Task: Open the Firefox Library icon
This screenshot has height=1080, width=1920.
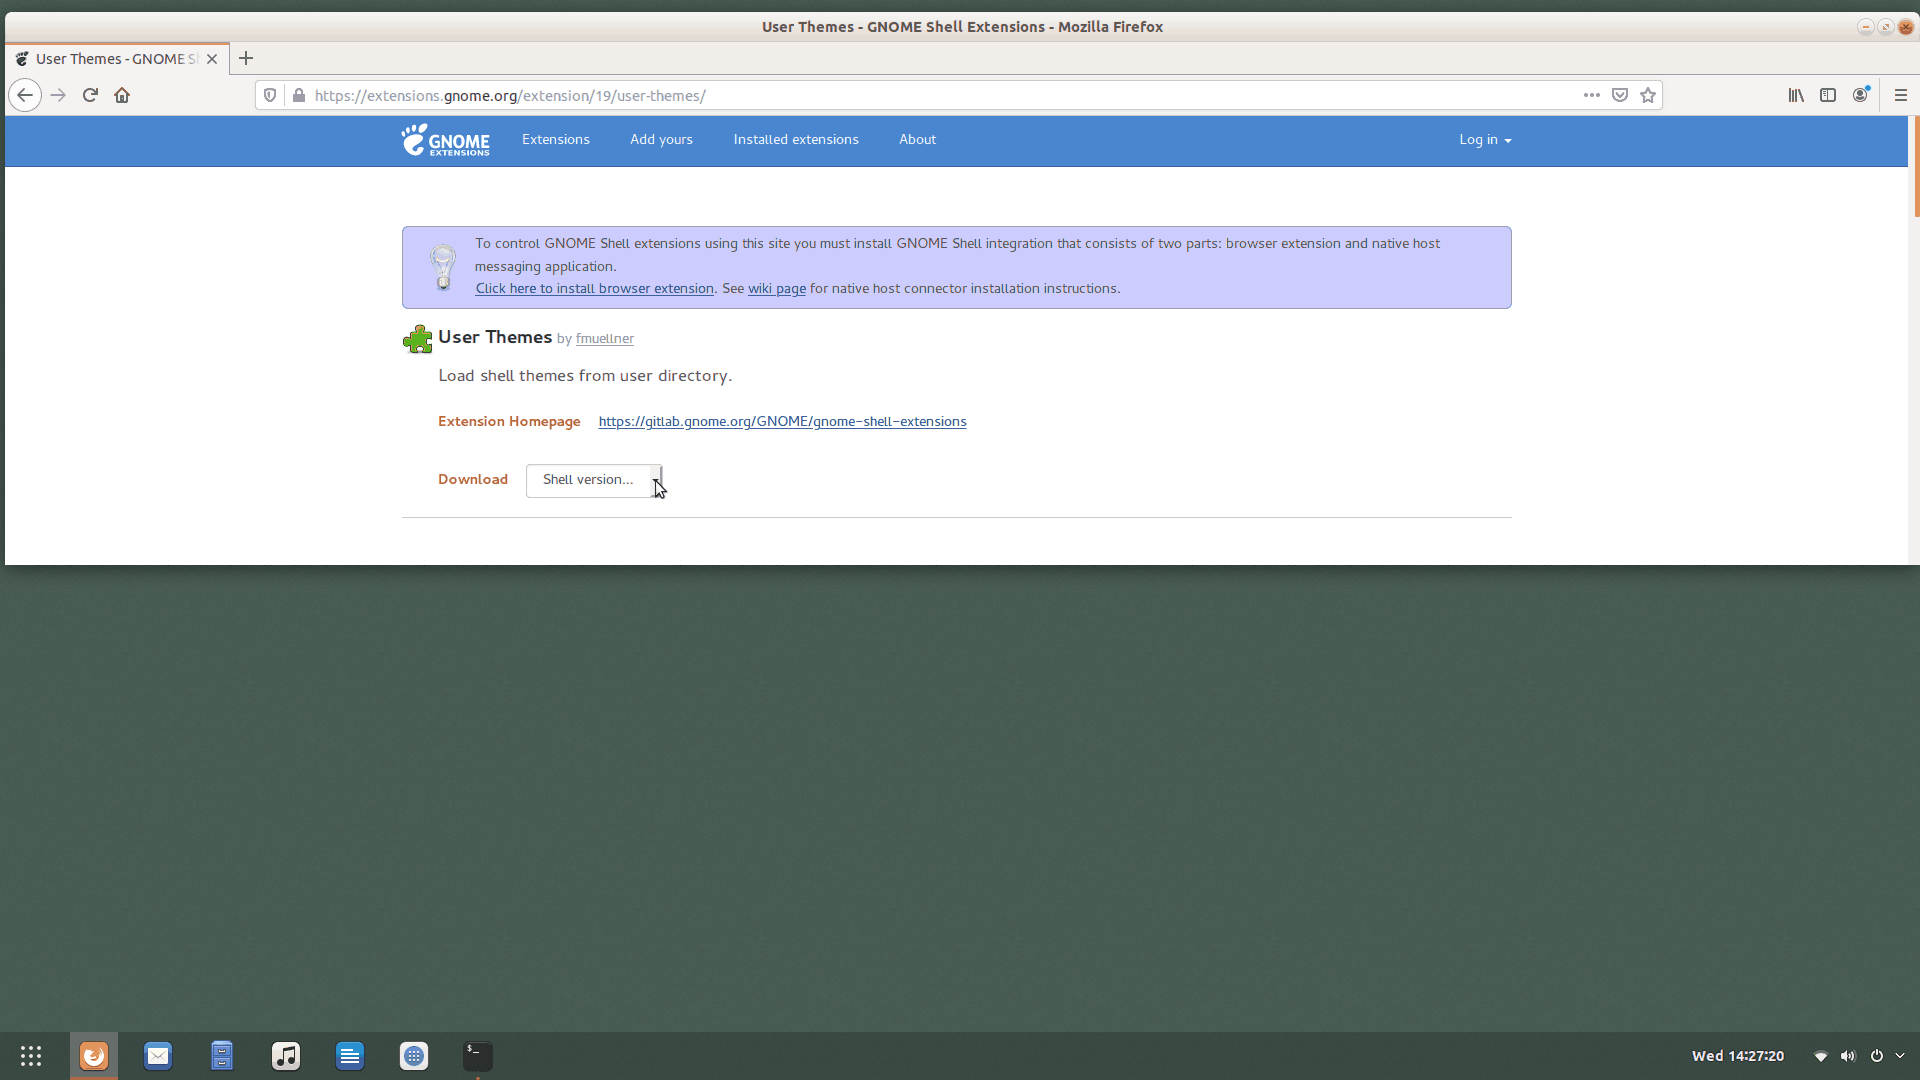Action: click(1795, 95)
